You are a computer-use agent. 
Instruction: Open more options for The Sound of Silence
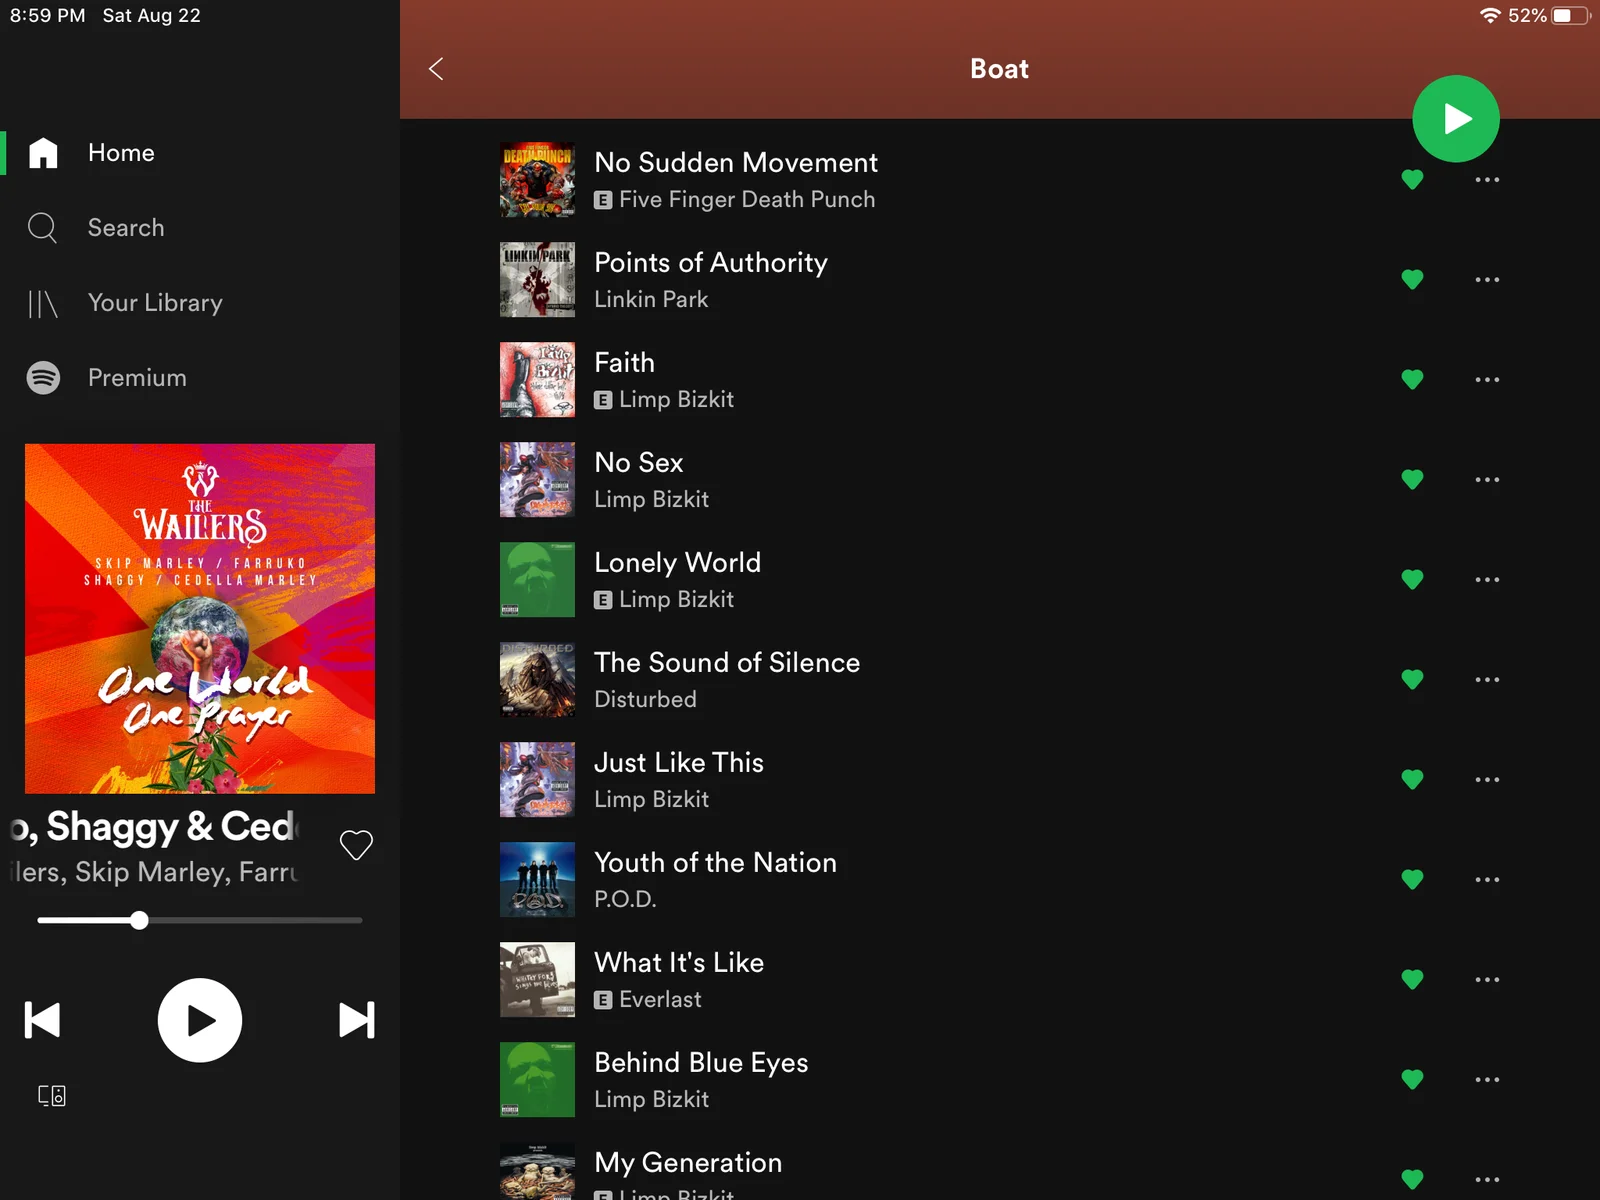[x=1487, y=680]
